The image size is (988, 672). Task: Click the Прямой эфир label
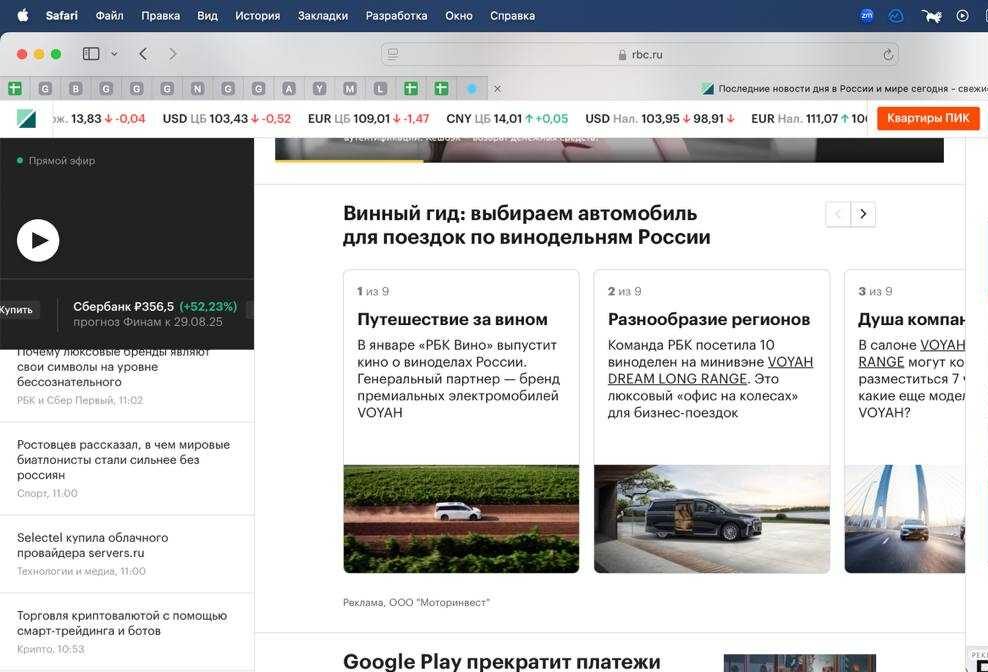click(62, 161)
